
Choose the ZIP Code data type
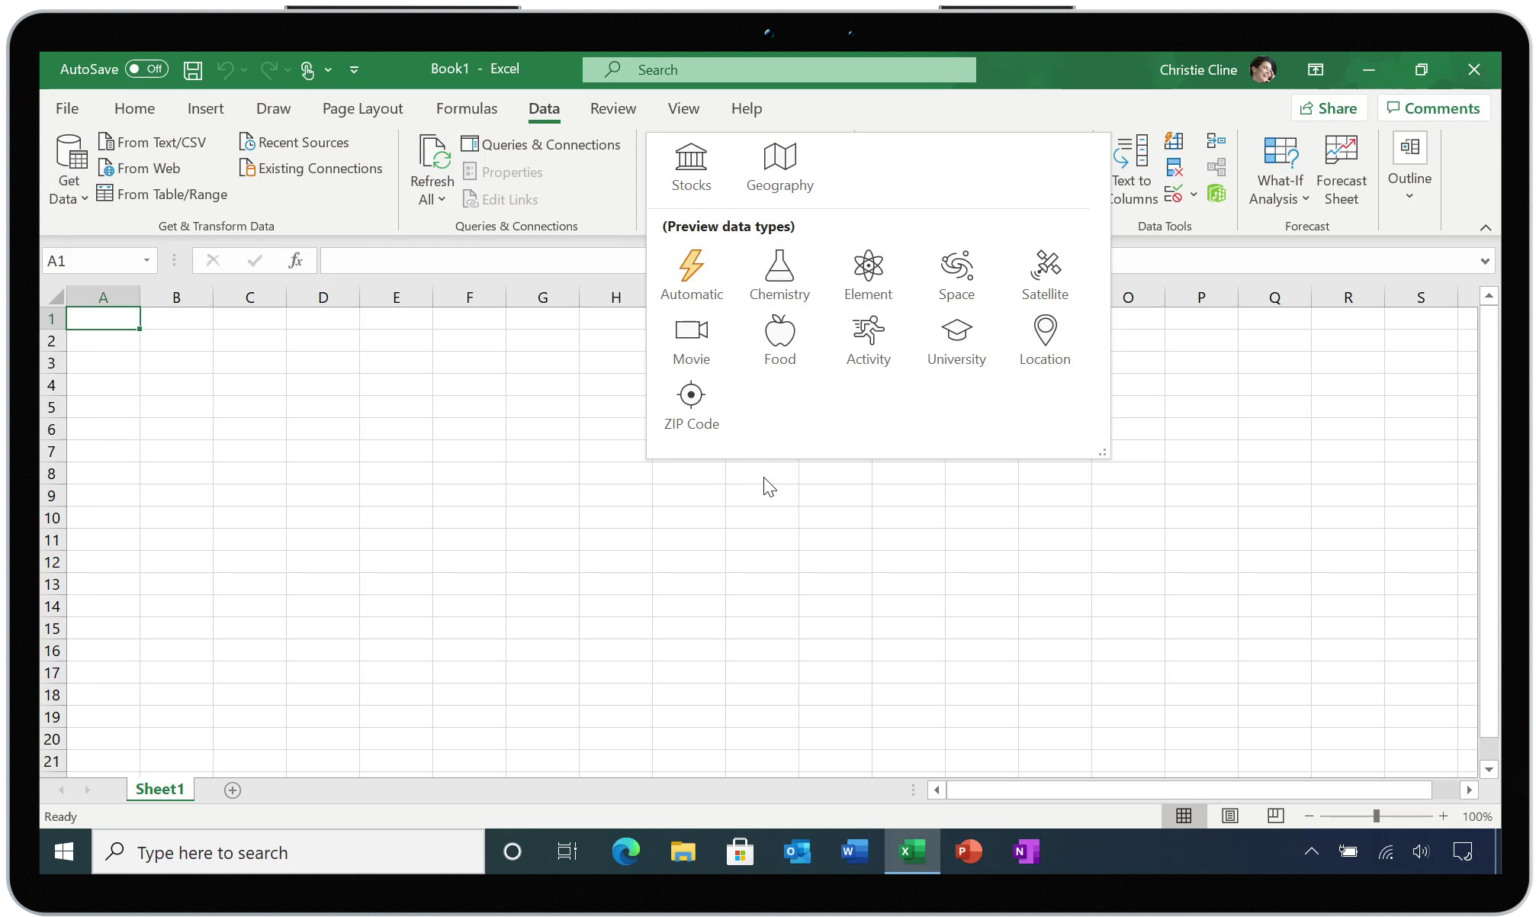click(x=691, y=405)
